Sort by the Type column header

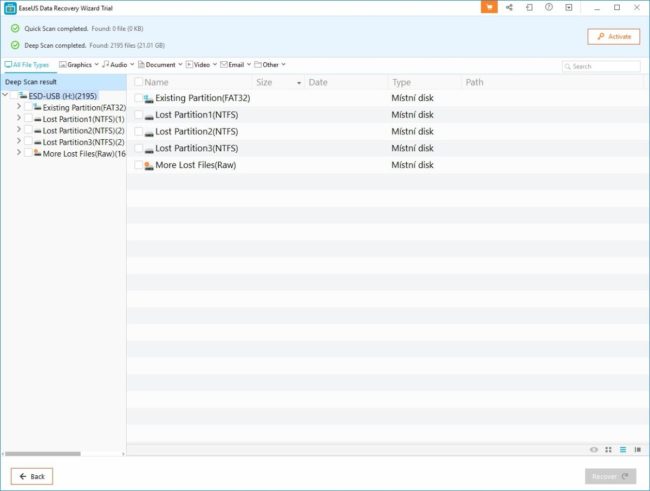pyautogui.click(x=424, y=82)
